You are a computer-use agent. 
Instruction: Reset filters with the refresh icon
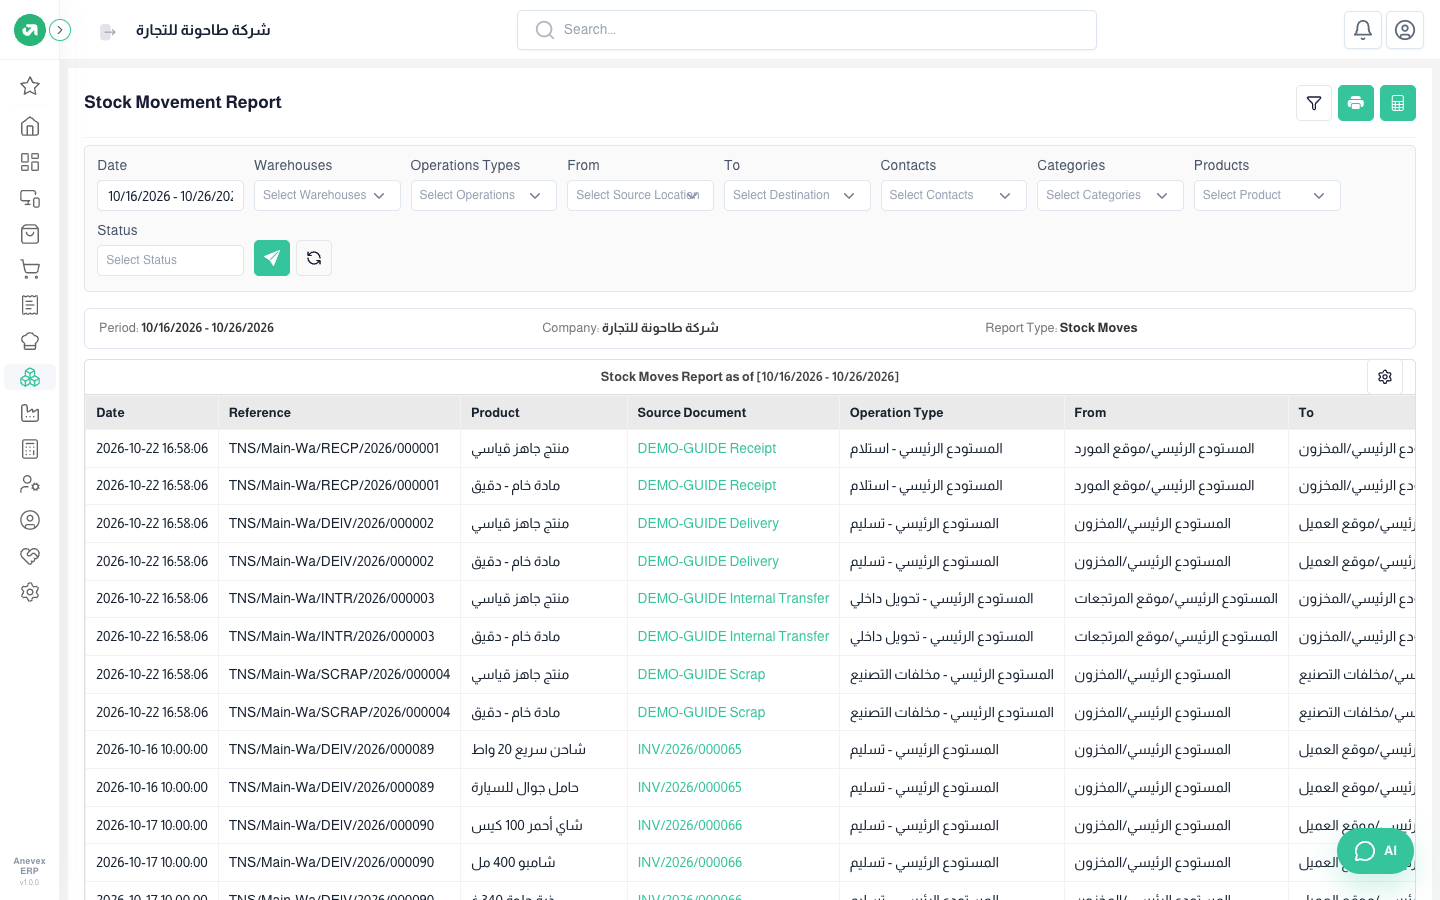coord(314,258)
